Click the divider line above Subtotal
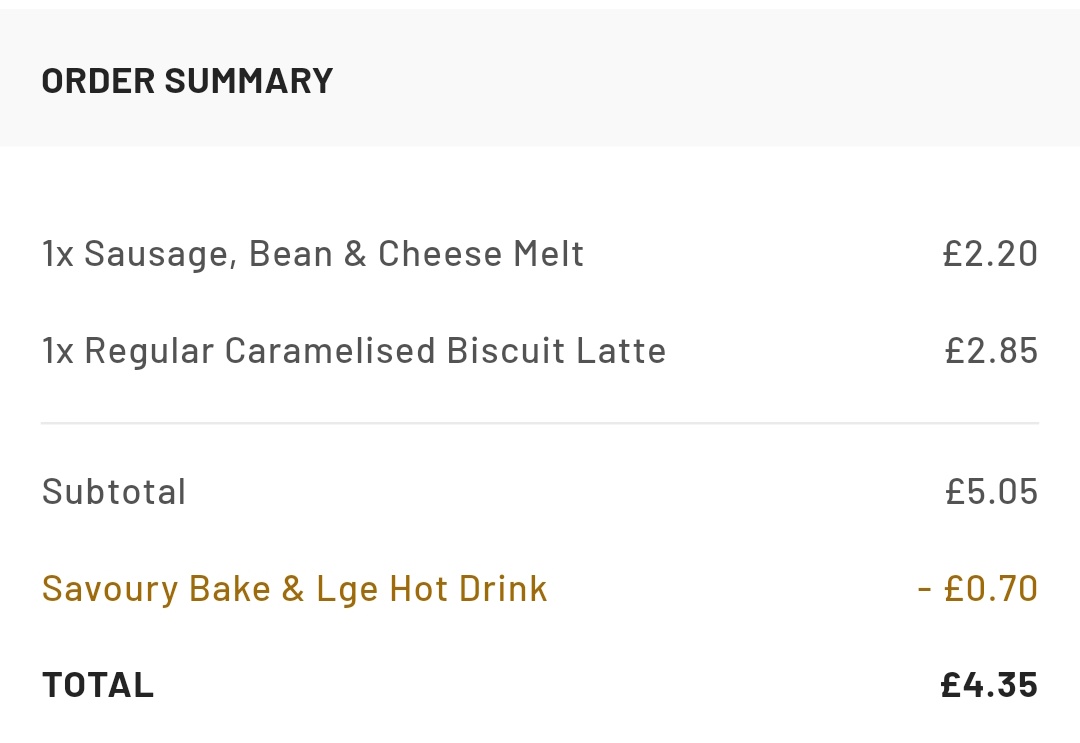The height and width of the screenshot is (743, 1080). [540, 423]
